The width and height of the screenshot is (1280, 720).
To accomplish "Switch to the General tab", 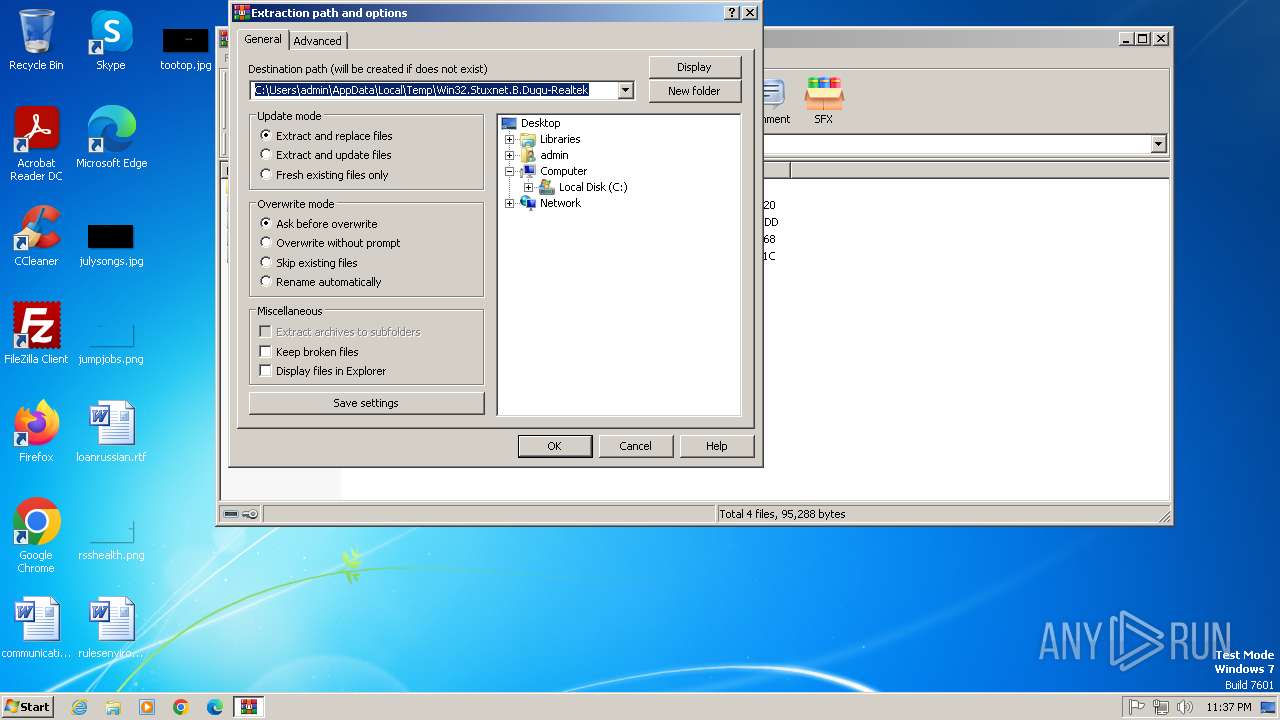I will (263, 39).
